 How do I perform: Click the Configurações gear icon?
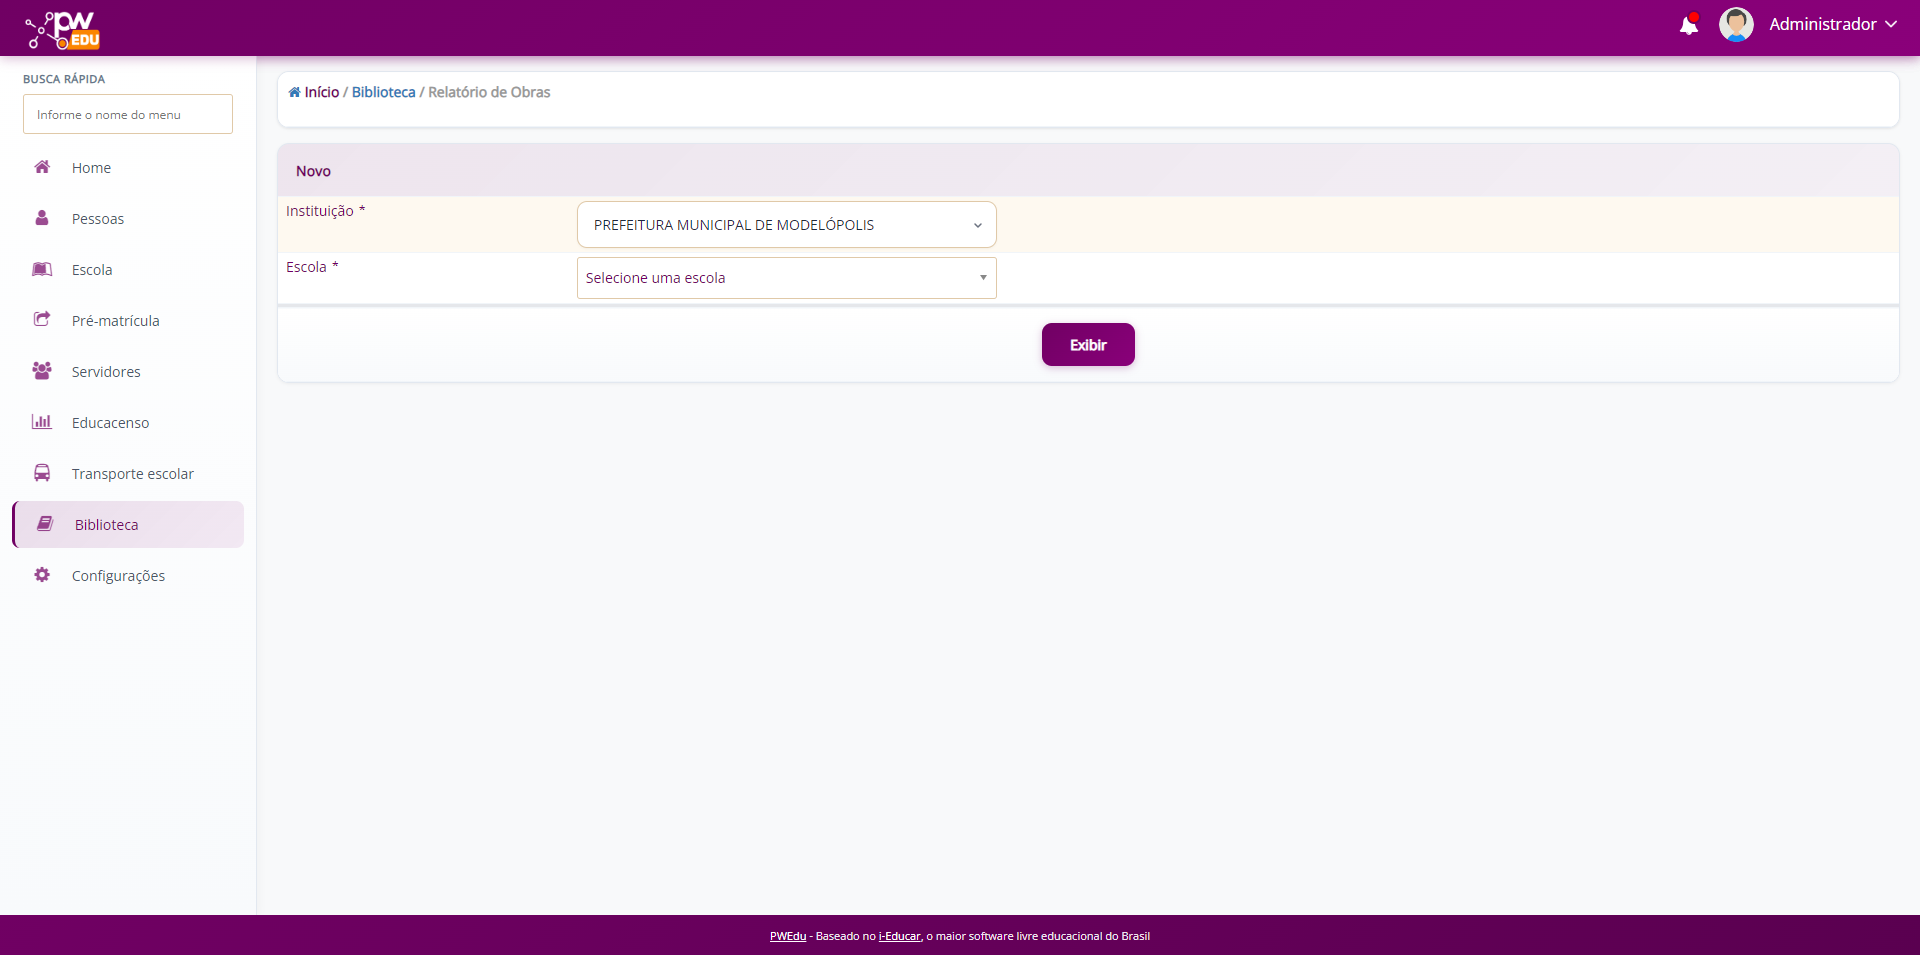(42, 575)
